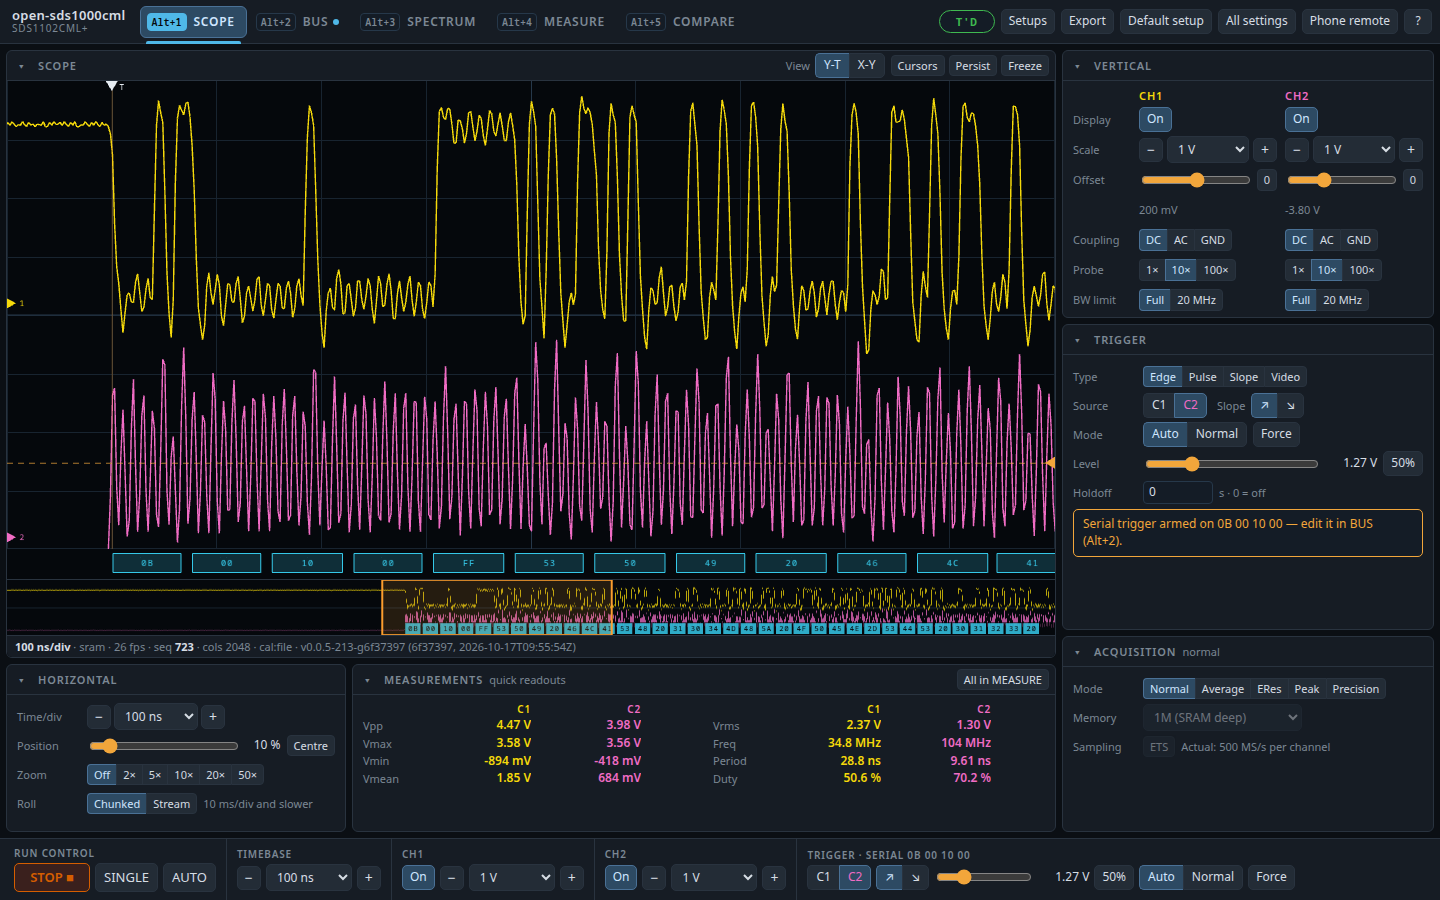This screenshot has height=900, width=1440.
Task: Switch to the BUS tab
Action: (x=298, y=22)
